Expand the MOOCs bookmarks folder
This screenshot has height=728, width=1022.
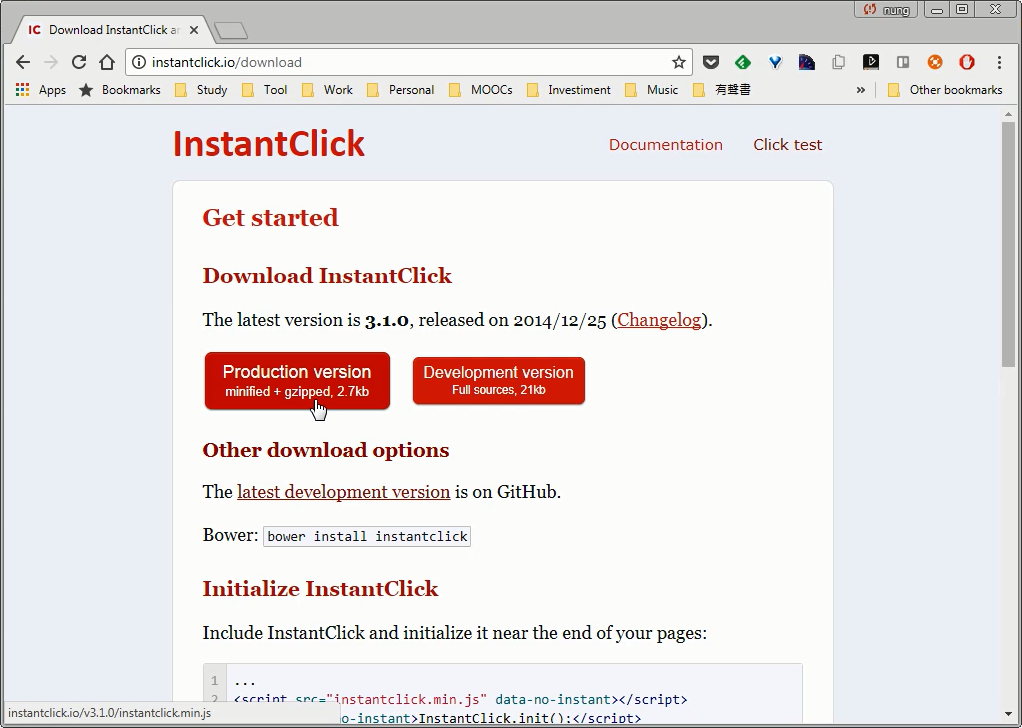tap(481, 90)
